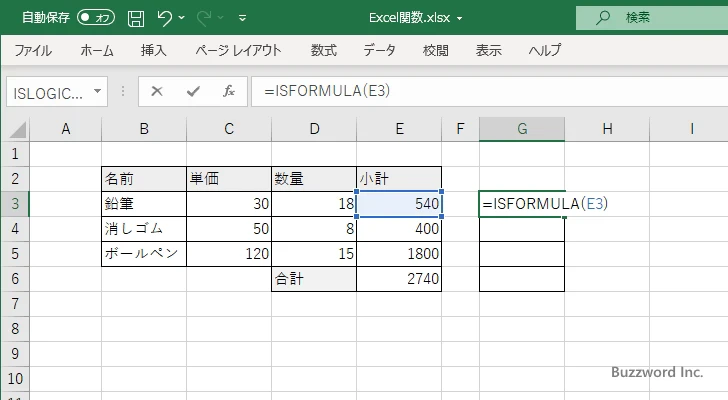Viewport: 728px width, 400px height.
Task: Select row 8 header
Action: tap(15, 329)
